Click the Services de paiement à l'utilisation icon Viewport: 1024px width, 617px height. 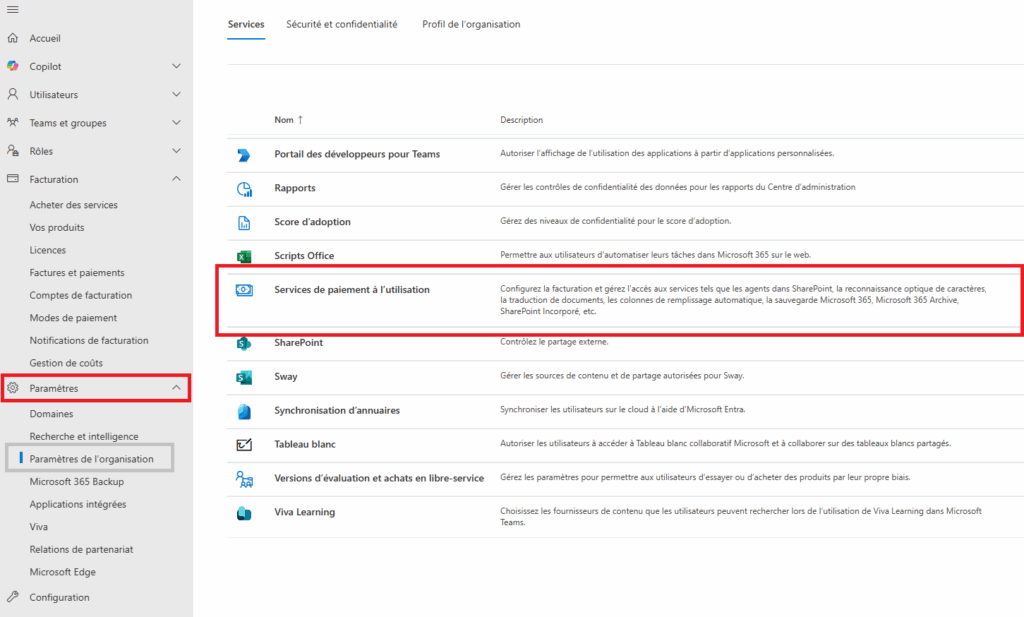pos(244,290)
